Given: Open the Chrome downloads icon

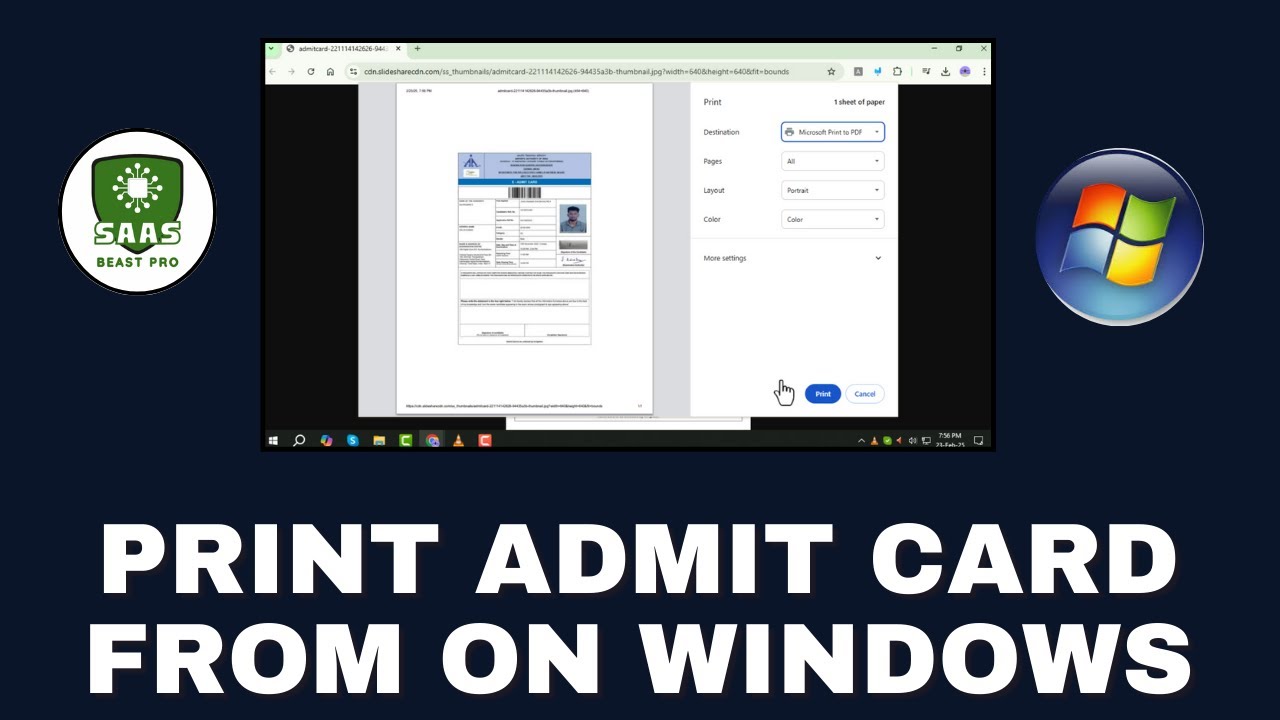Looking at the screenshot, I should coord(946,72).
